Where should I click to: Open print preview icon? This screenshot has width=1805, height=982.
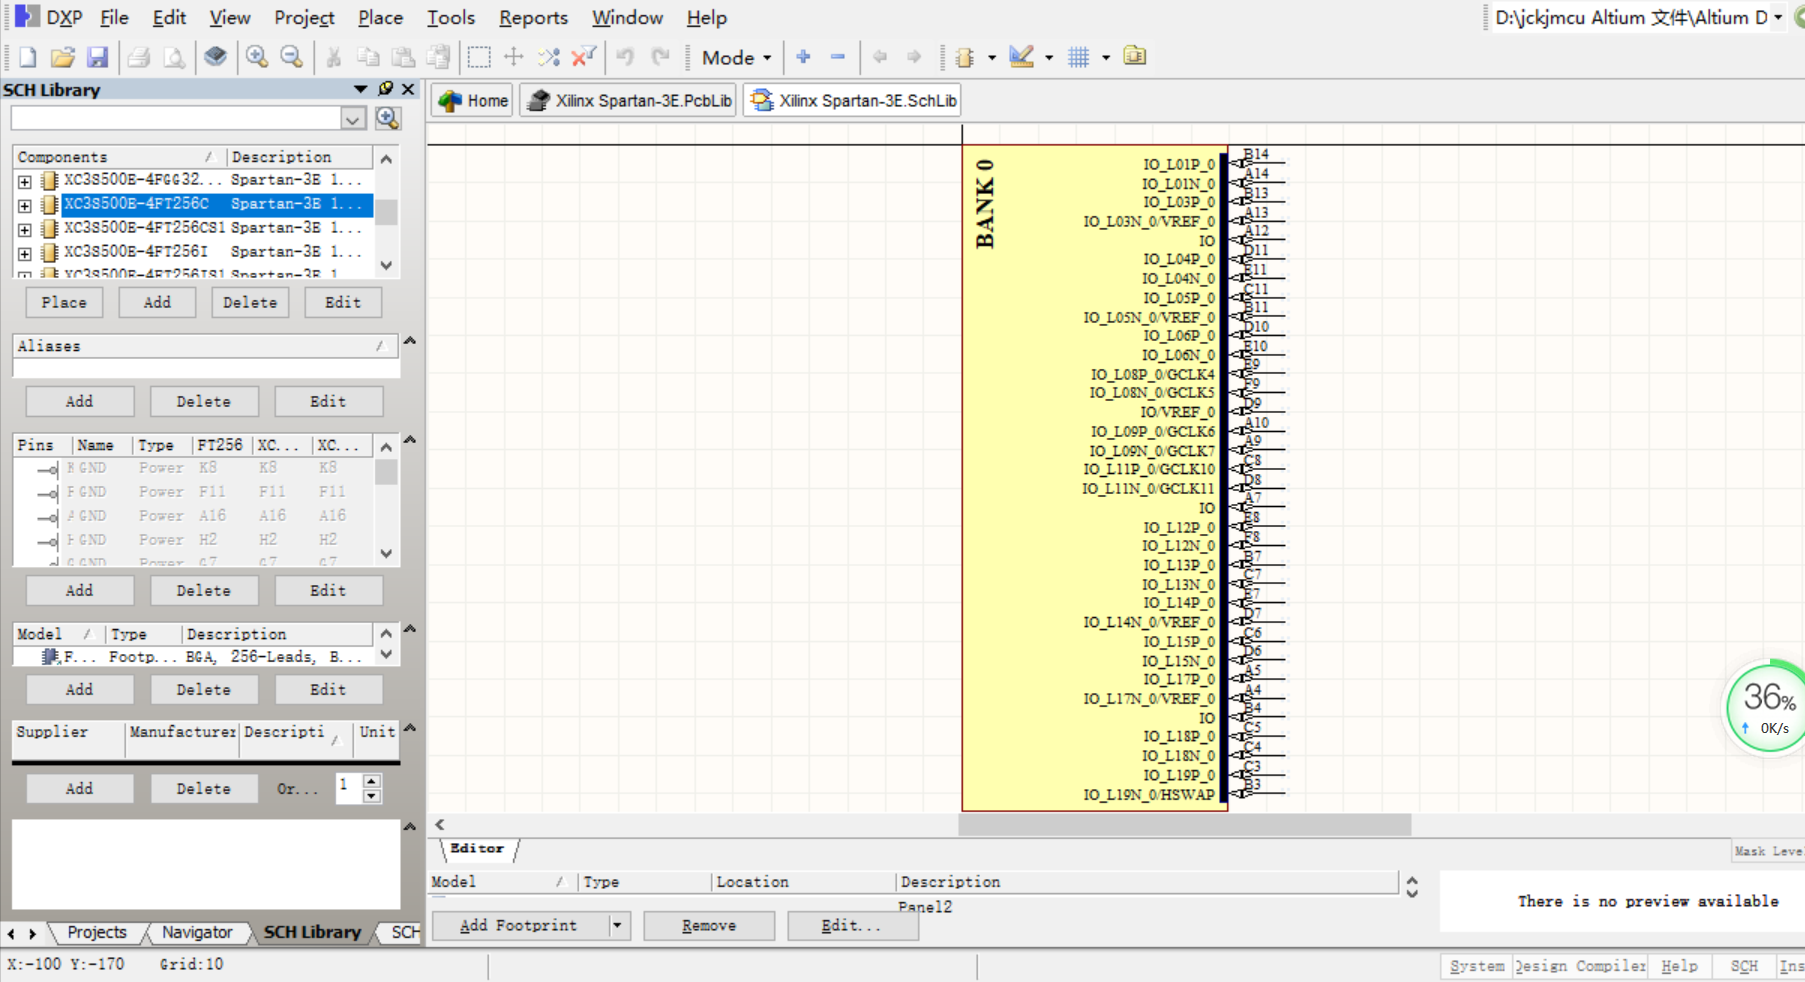click(173, 58)
